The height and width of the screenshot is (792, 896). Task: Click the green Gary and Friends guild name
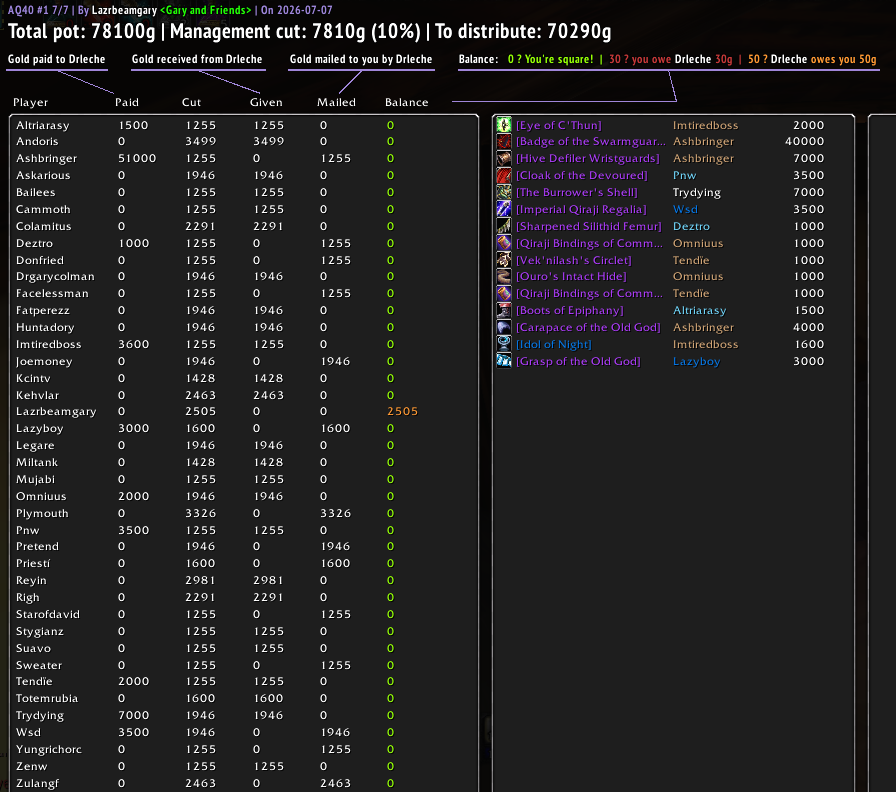pyautogui.click(x=205, y=10)
